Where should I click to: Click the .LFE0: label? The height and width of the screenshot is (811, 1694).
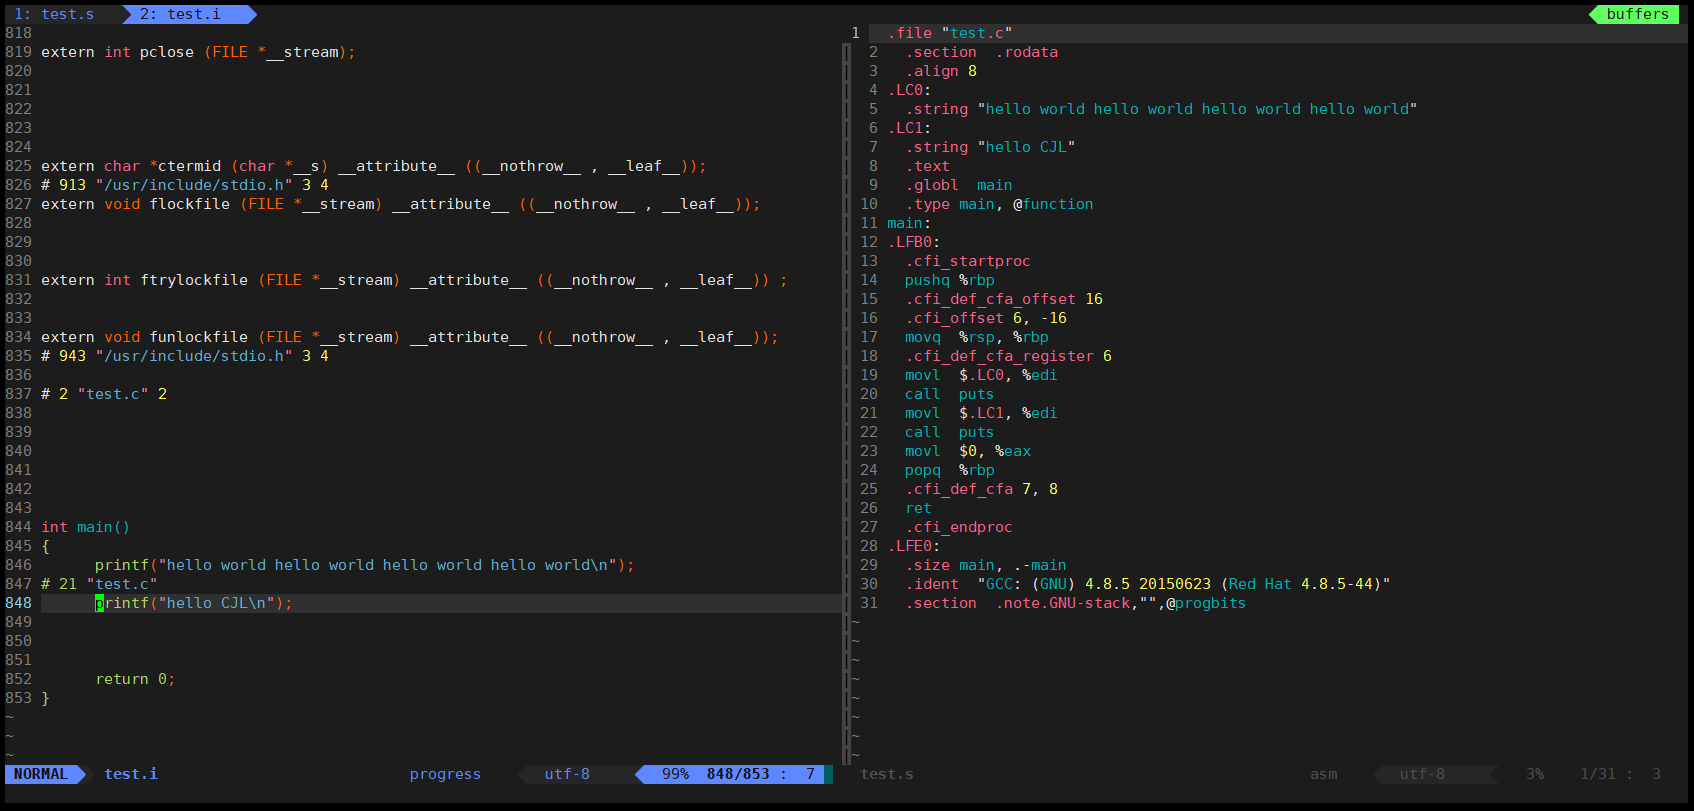tap(914, 546)
